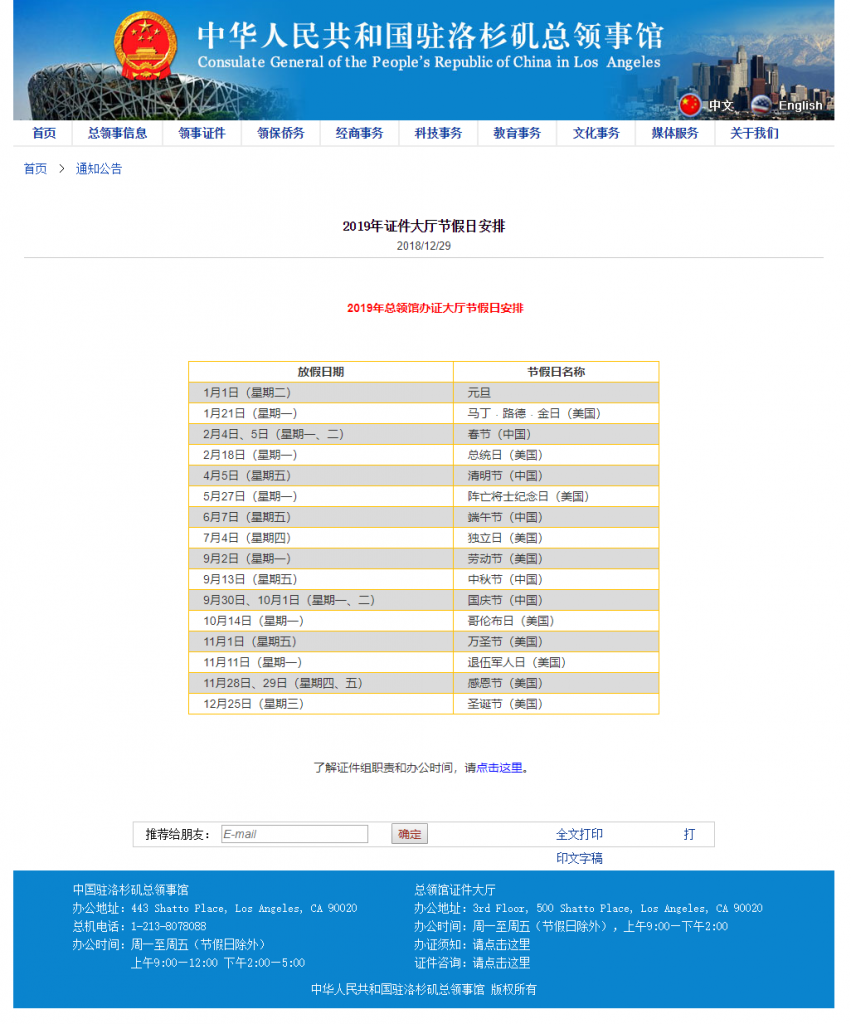Open the 首页 navigation menu item
851x1024 pixels.
[x=44, y=134]
